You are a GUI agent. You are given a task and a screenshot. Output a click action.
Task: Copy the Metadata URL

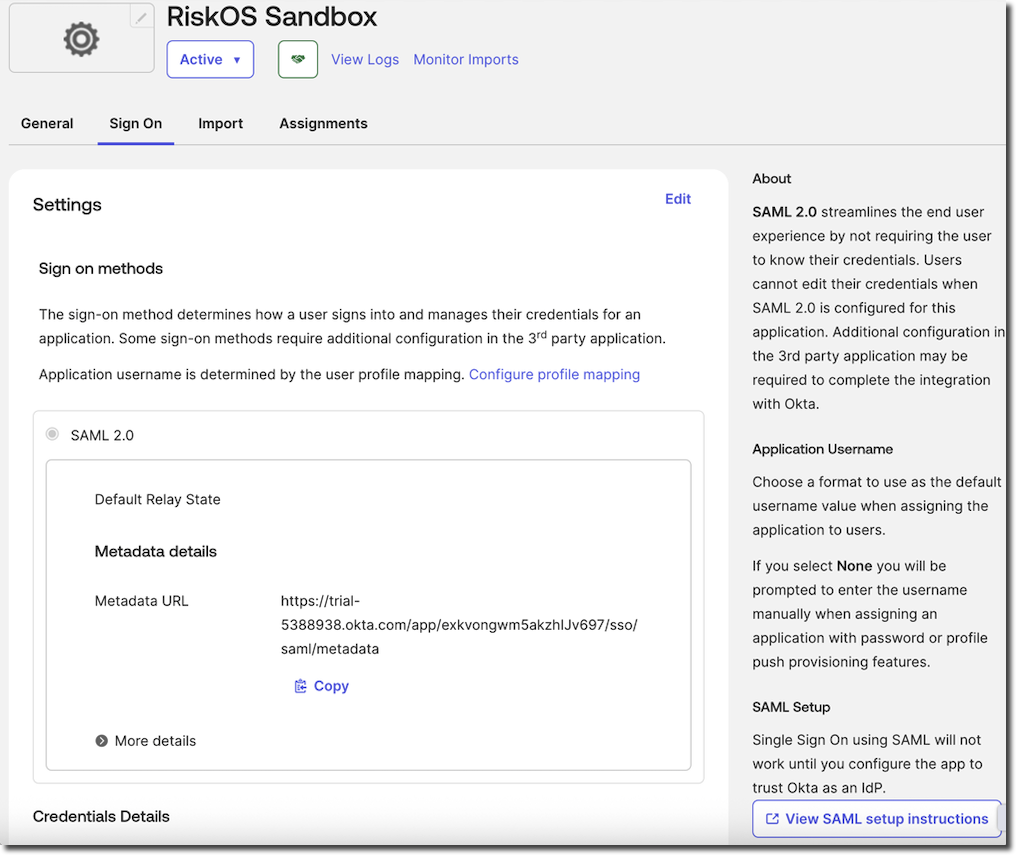(321, 686)
